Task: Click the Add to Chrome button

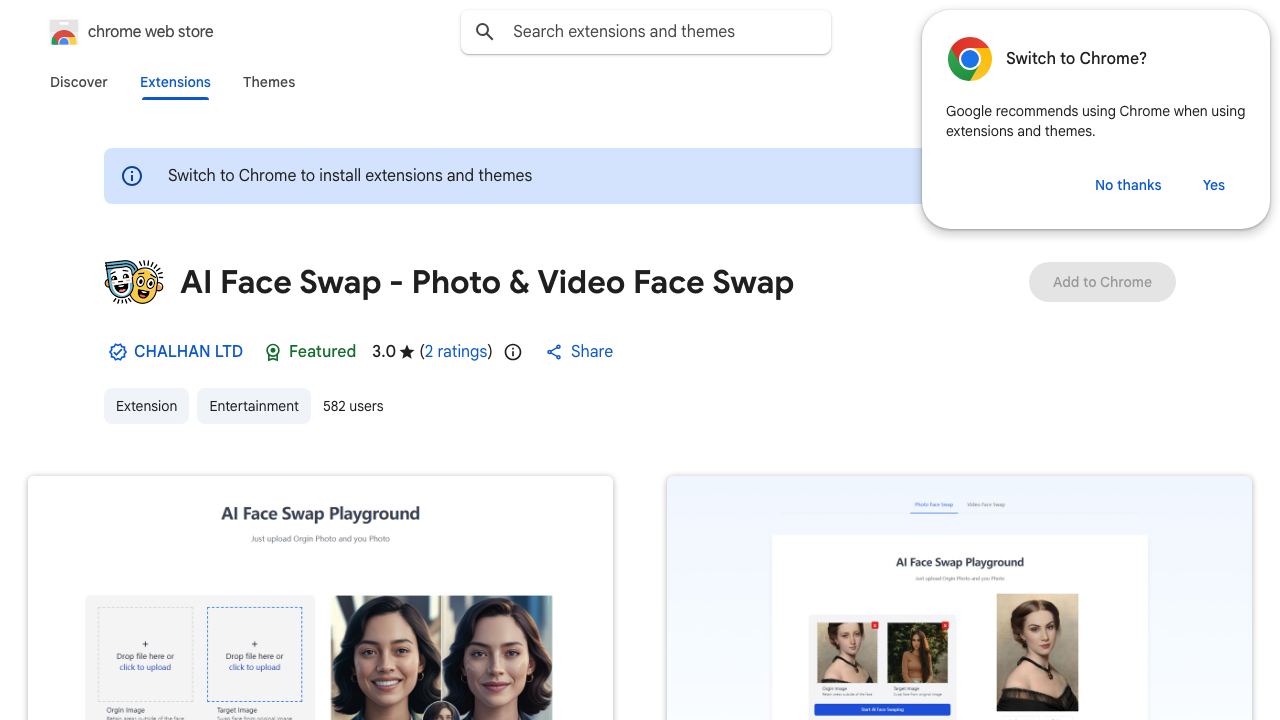Action: [x=1102, y=282]
